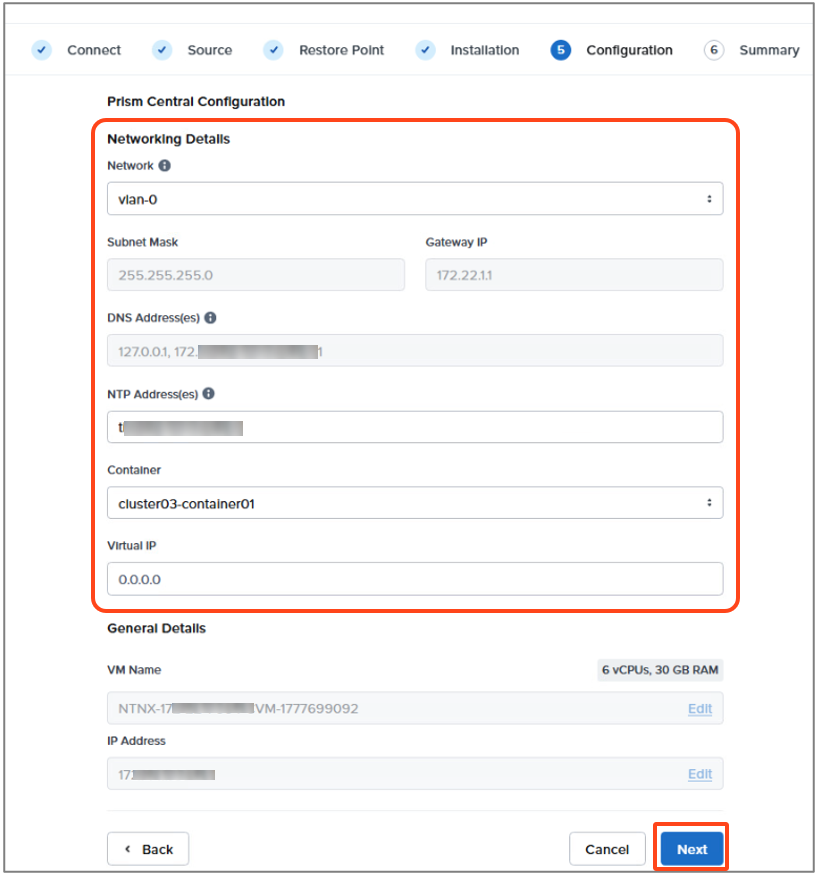Click the 'Container' label

(134, 470)
